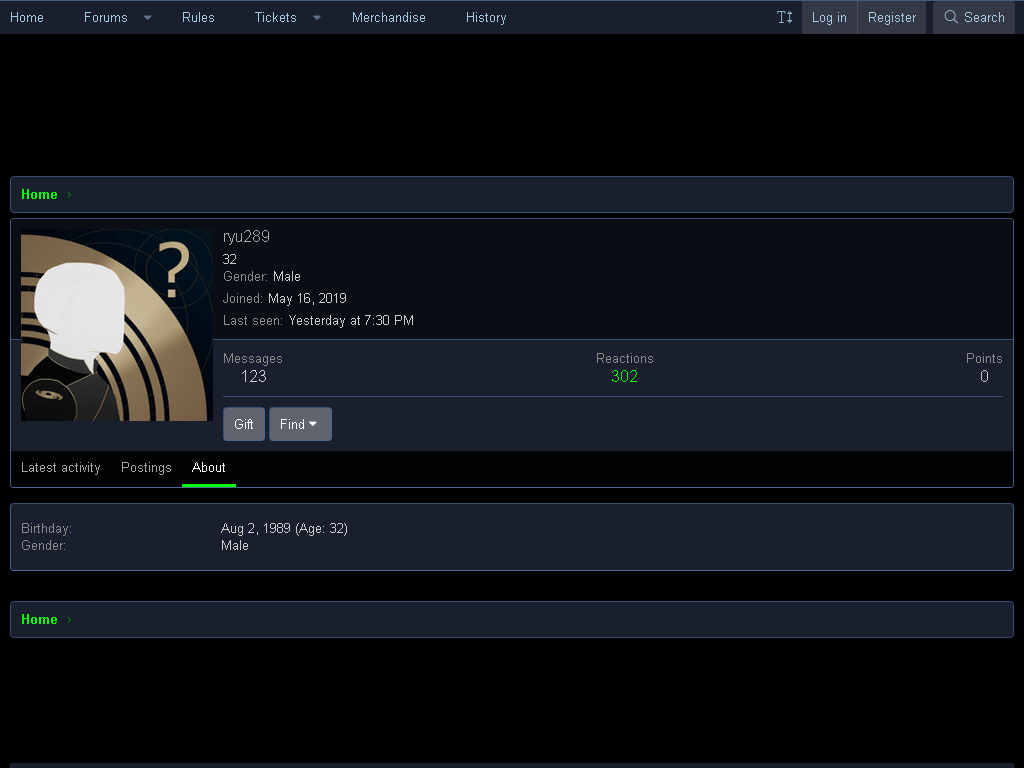Viewport: 1024px width, 768px height.
Task: Click the Gift button
Action: coord(244,424)
